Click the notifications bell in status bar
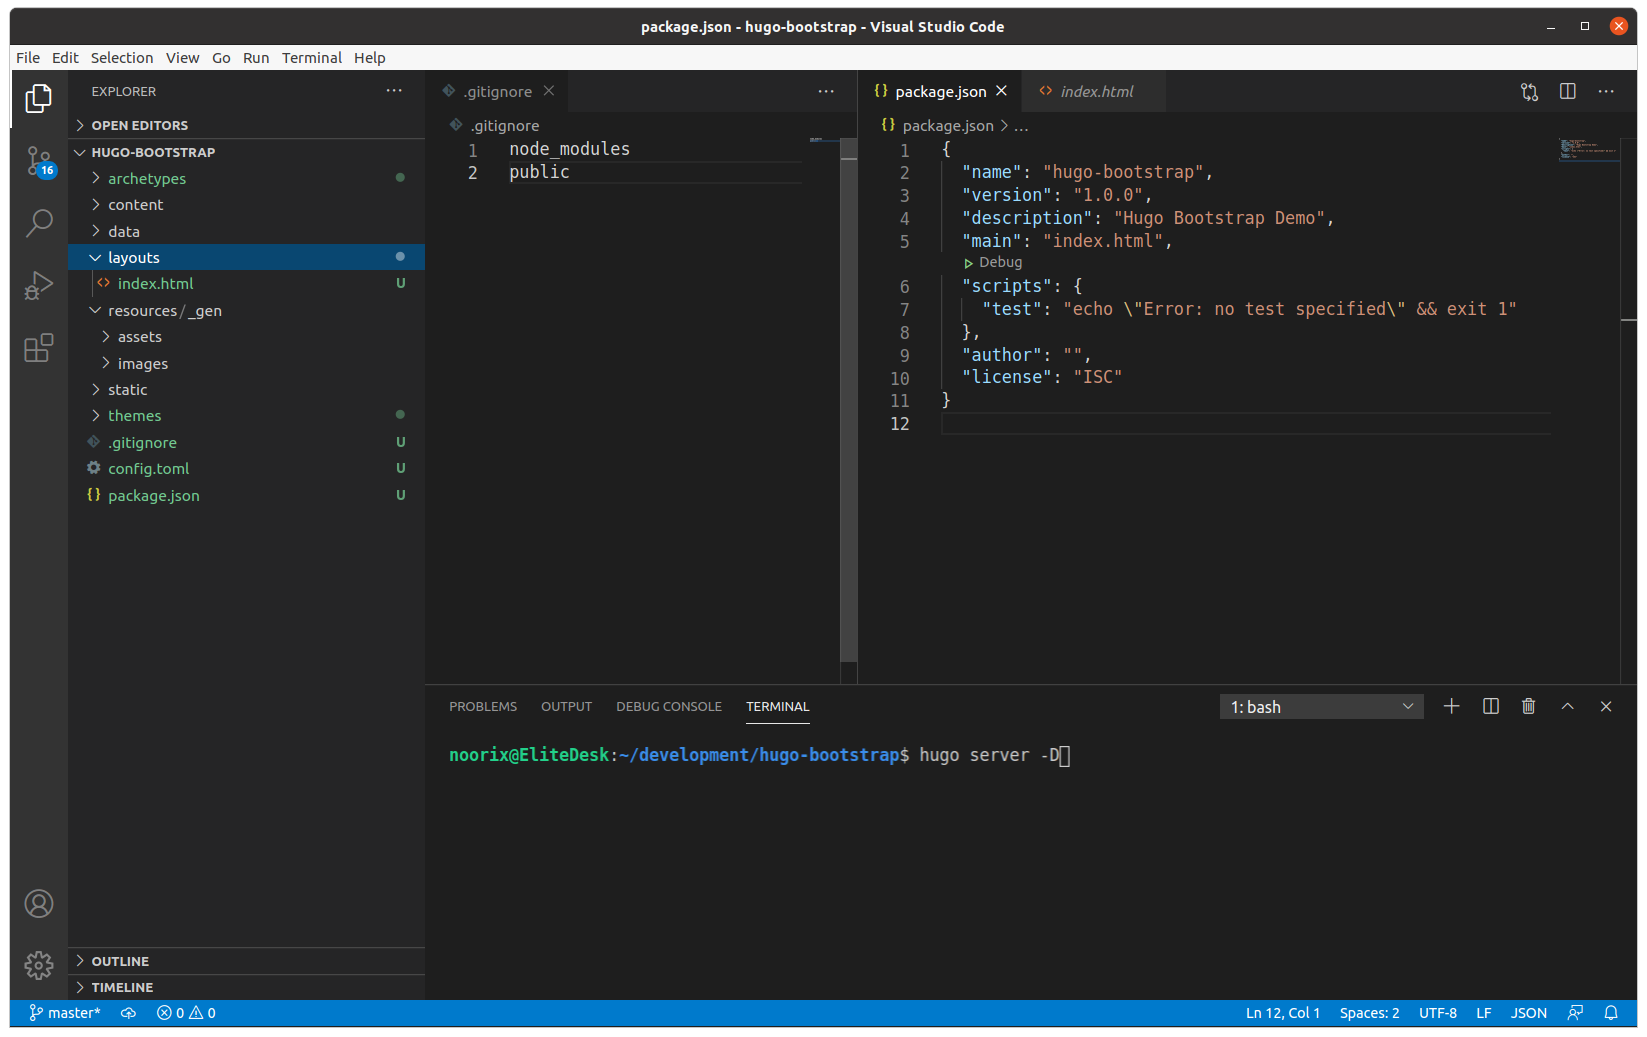The height and width of the screenshot is (1037, 1647). [1611, 1012]
